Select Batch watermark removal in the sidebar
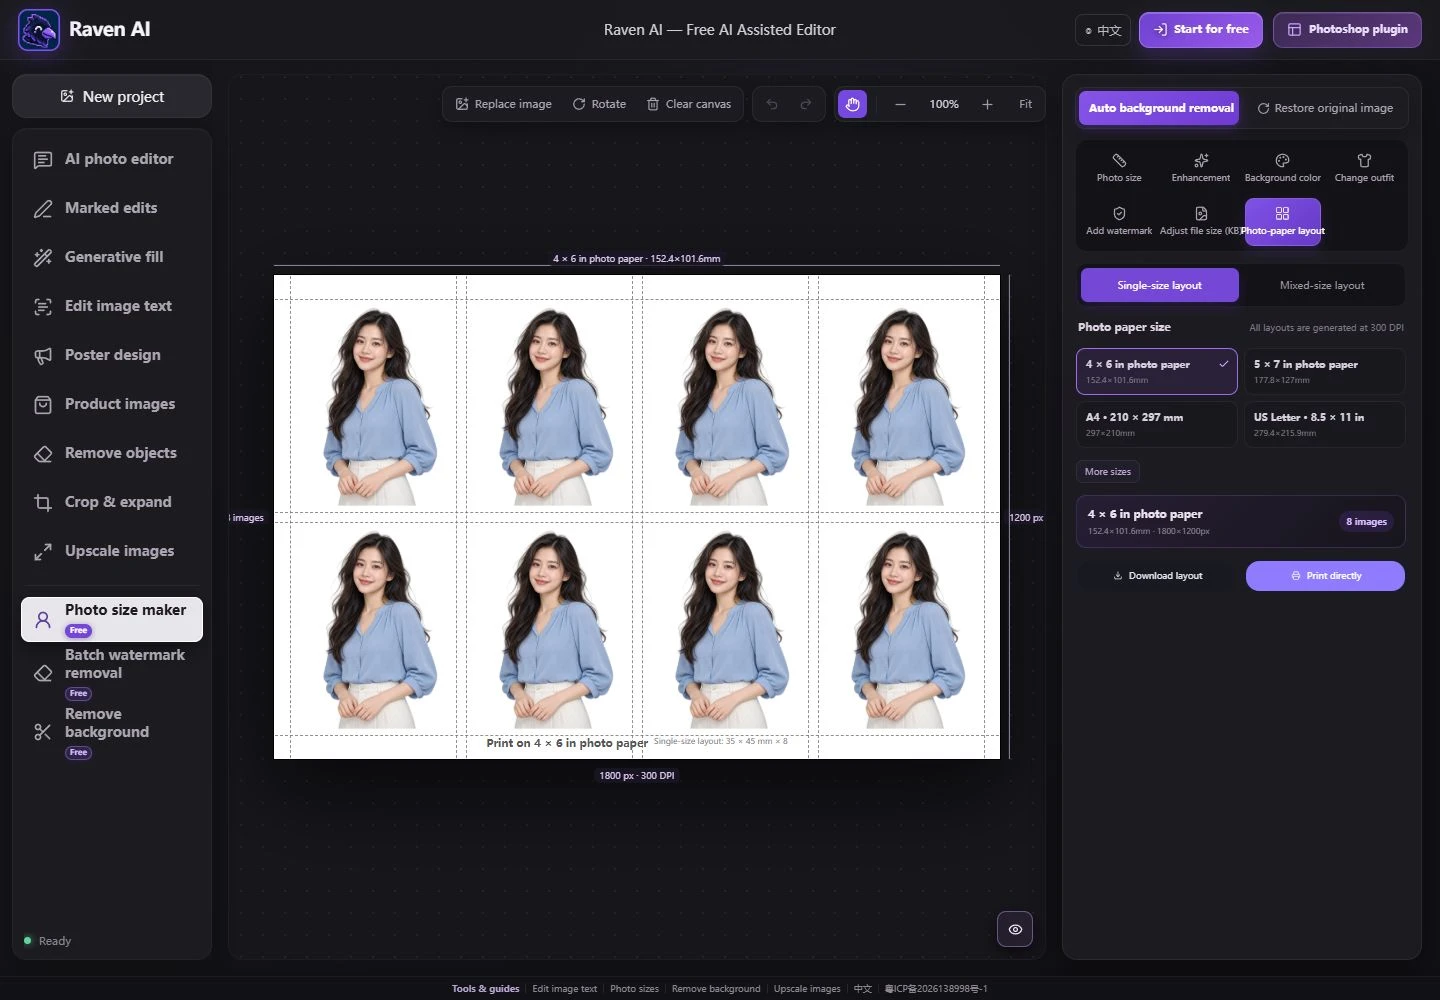This screenshot has width=1440, height=1000. click(x=112, y=673)
